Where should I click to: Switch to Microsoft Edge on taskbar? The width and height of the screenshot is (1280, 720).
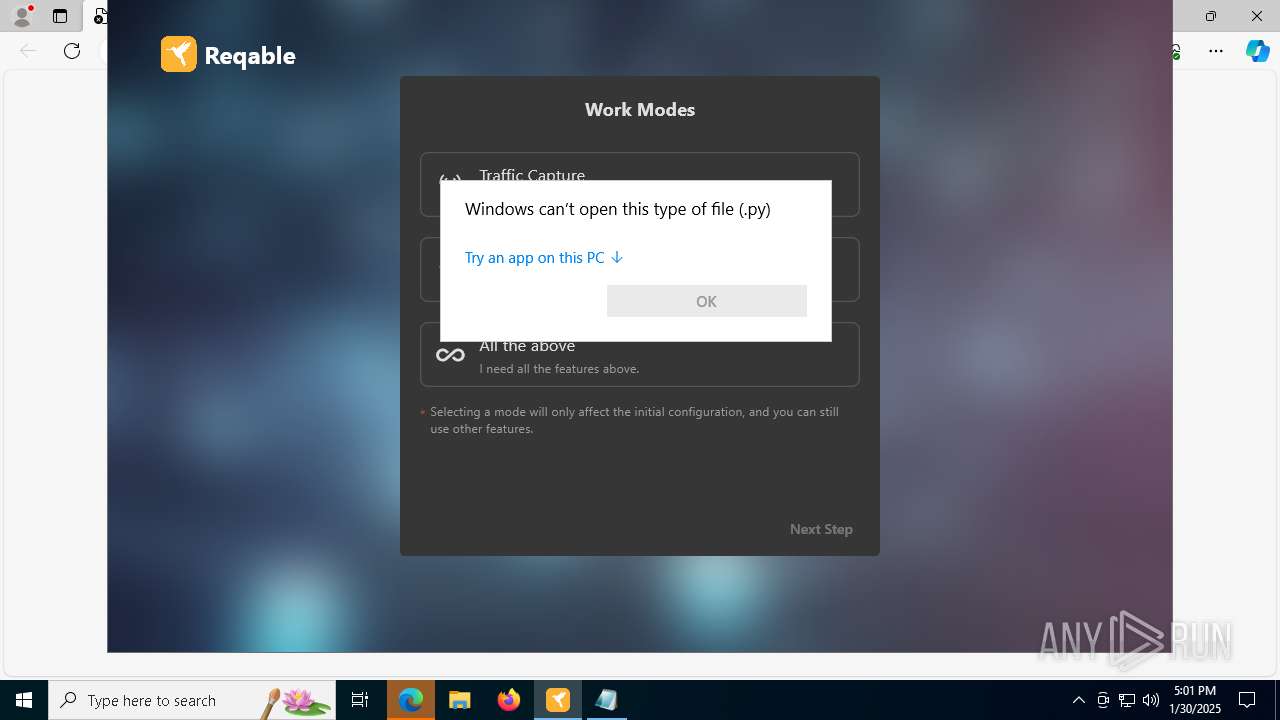pos(411,700)
